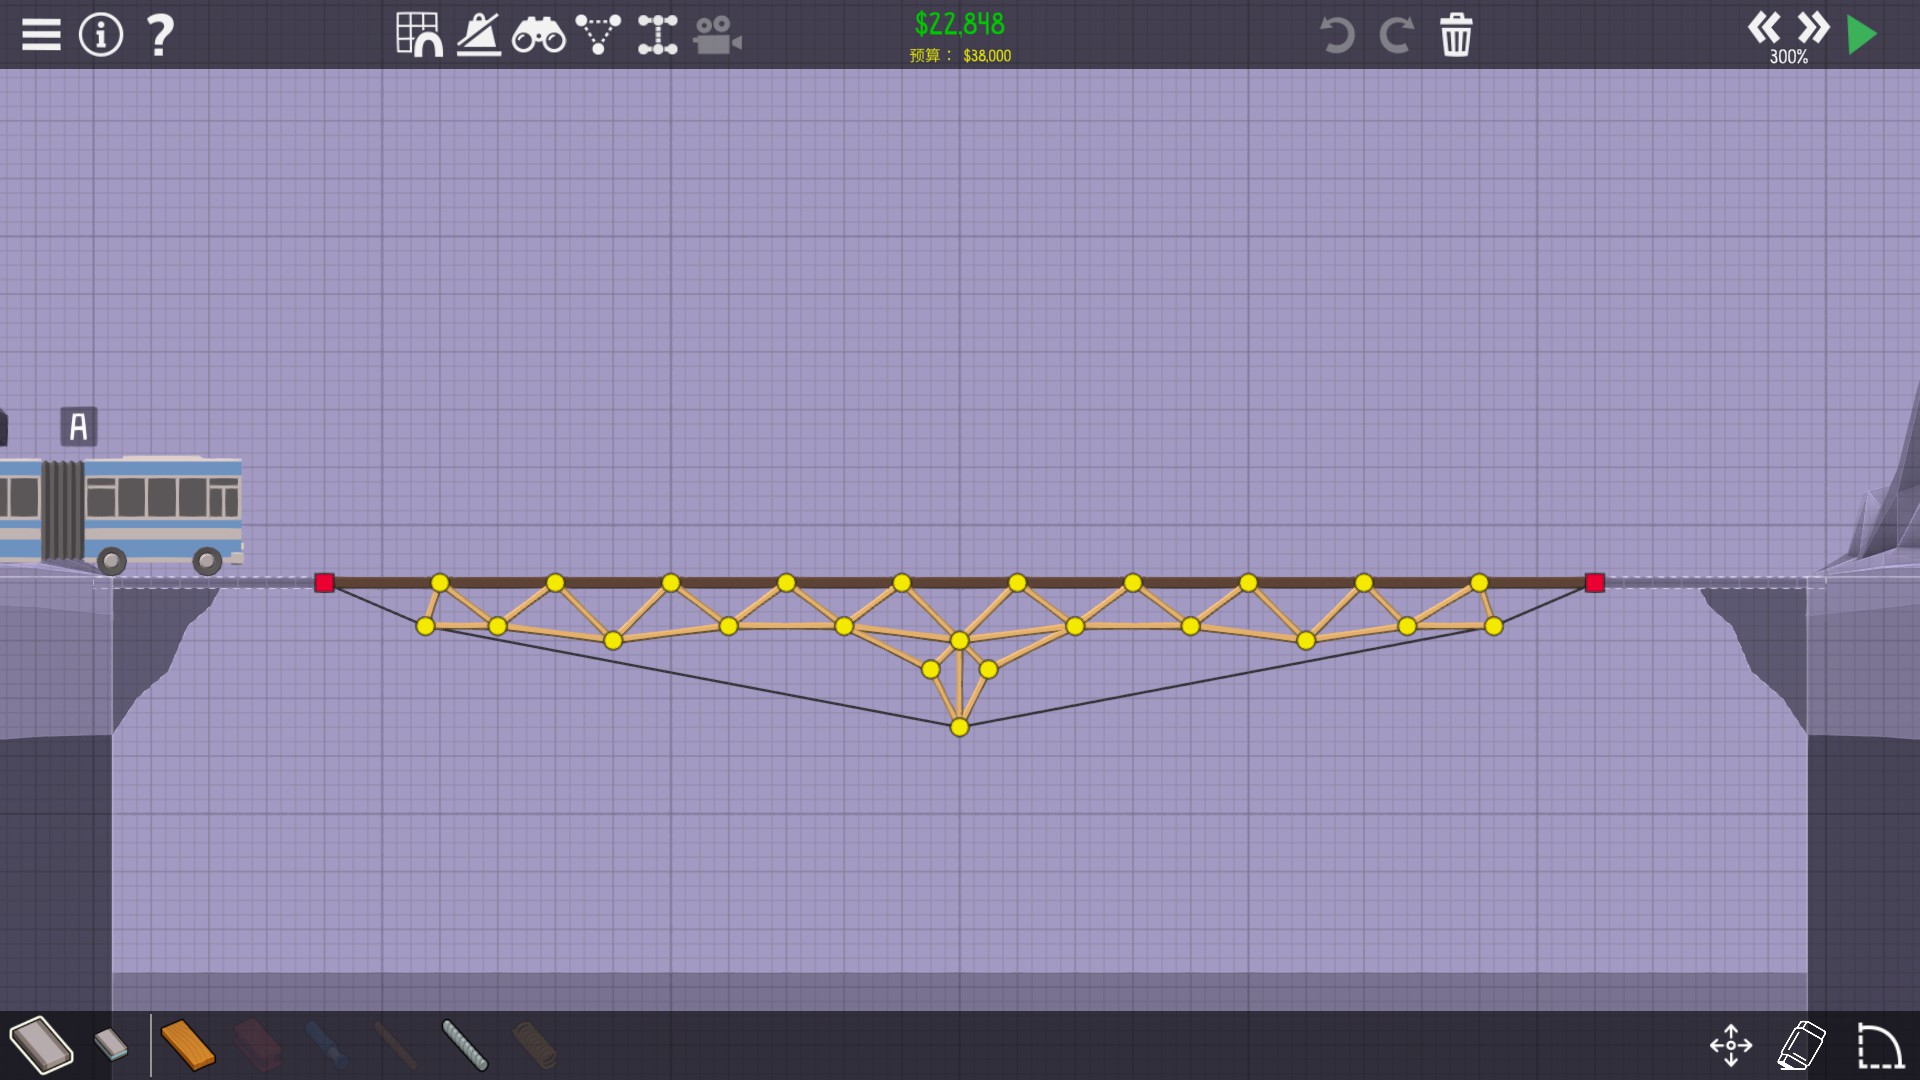This screenshot has width=1920, height=1080.
Task: Start the simulation with green play
Action: [x=1862, y=35]
